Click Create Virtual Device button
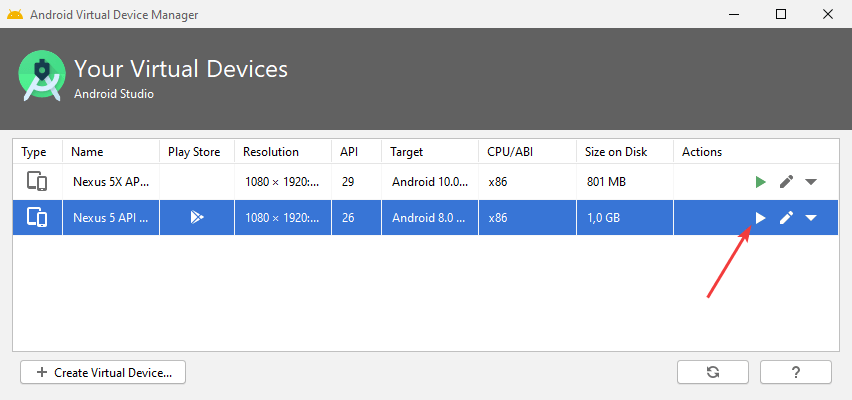Image resolution: width=852 pixels, height=400 pixels. coord(103,372)
